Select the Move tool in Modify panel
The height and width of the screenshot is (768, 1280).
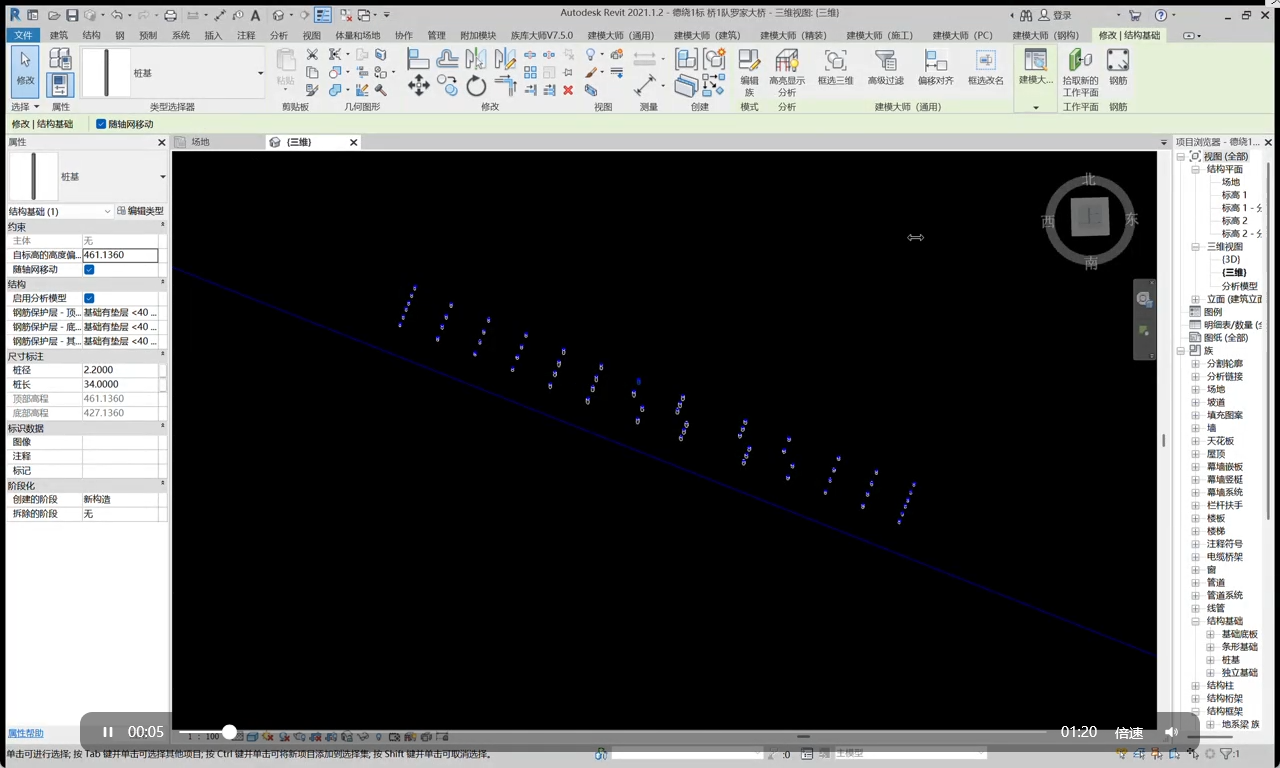419,86
